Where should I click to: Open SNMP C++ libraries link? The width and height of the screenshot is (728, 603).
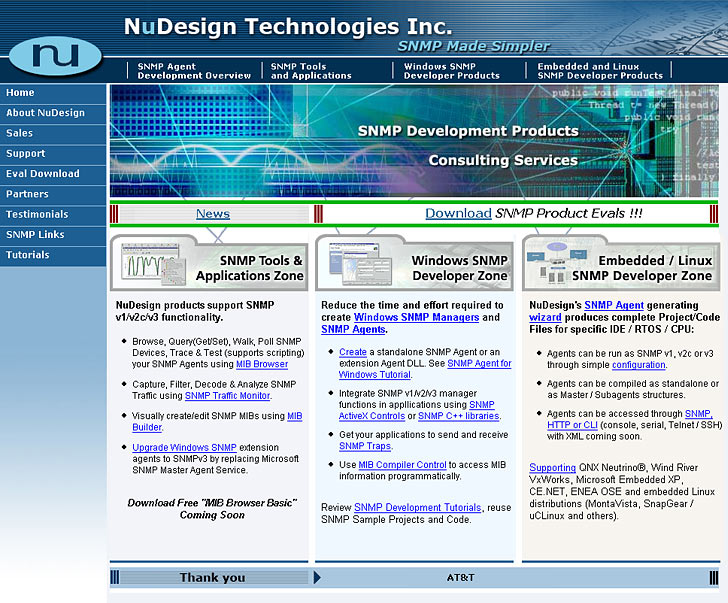(459, 416)
